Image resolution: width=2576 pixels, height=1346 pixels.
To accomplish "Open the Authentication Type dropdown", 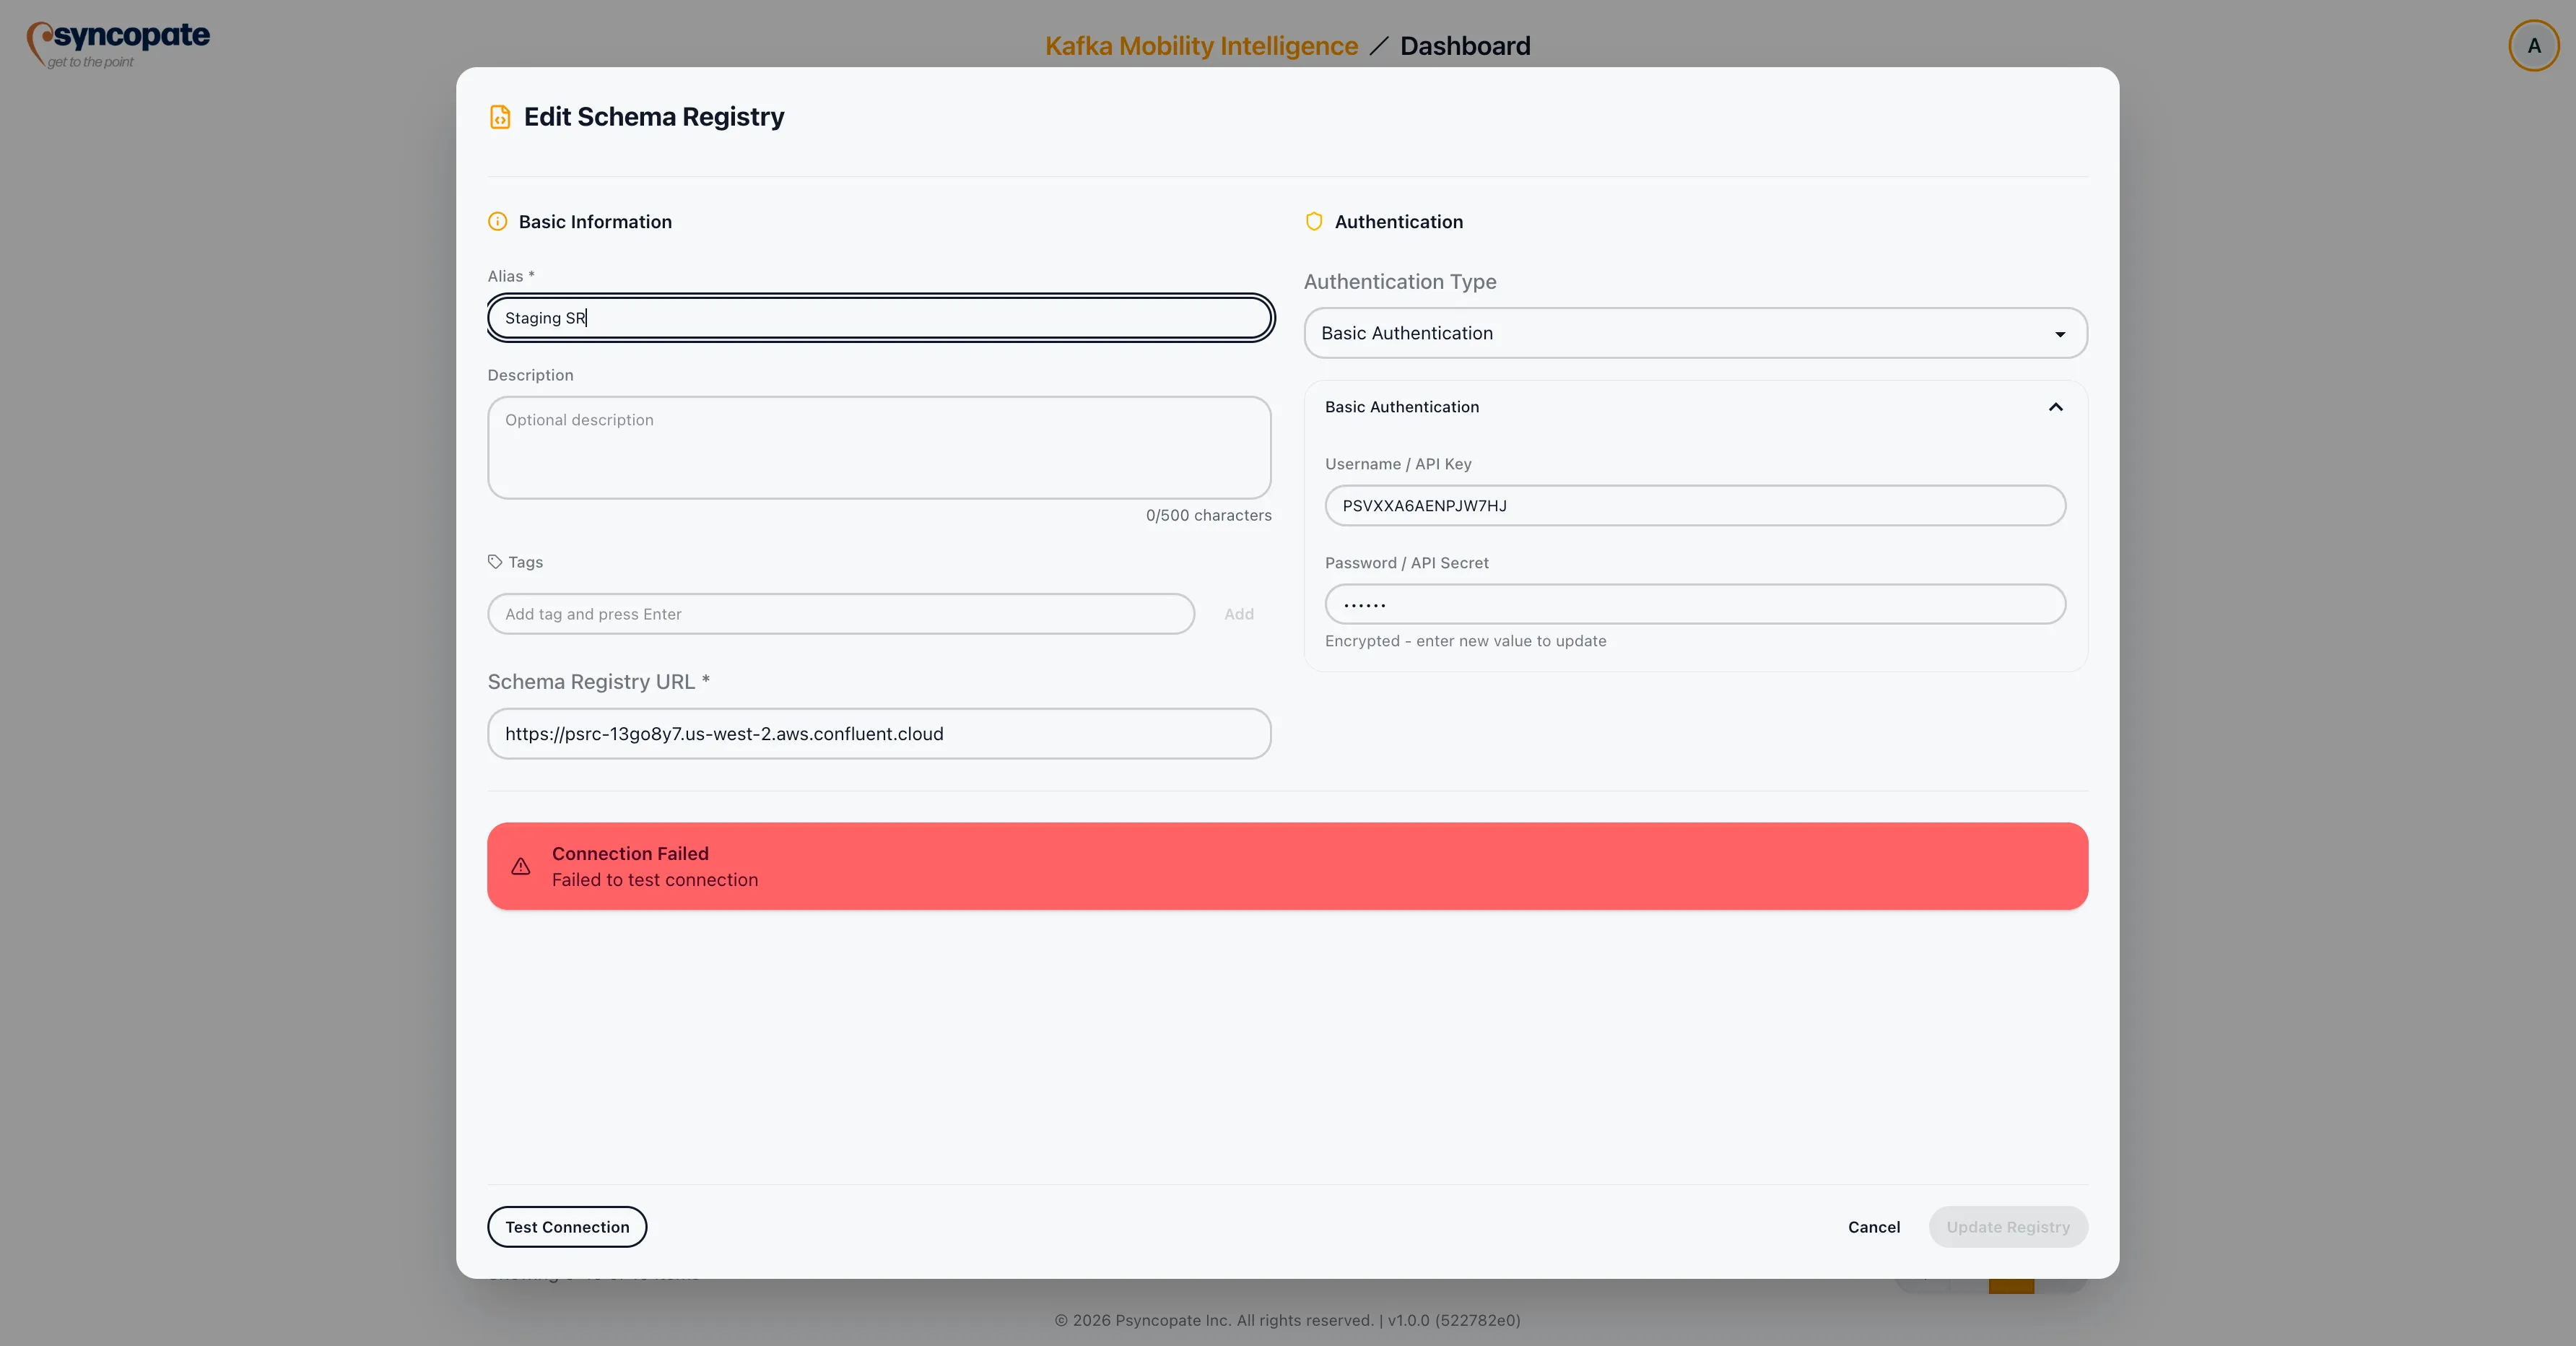I will 1694,333.
